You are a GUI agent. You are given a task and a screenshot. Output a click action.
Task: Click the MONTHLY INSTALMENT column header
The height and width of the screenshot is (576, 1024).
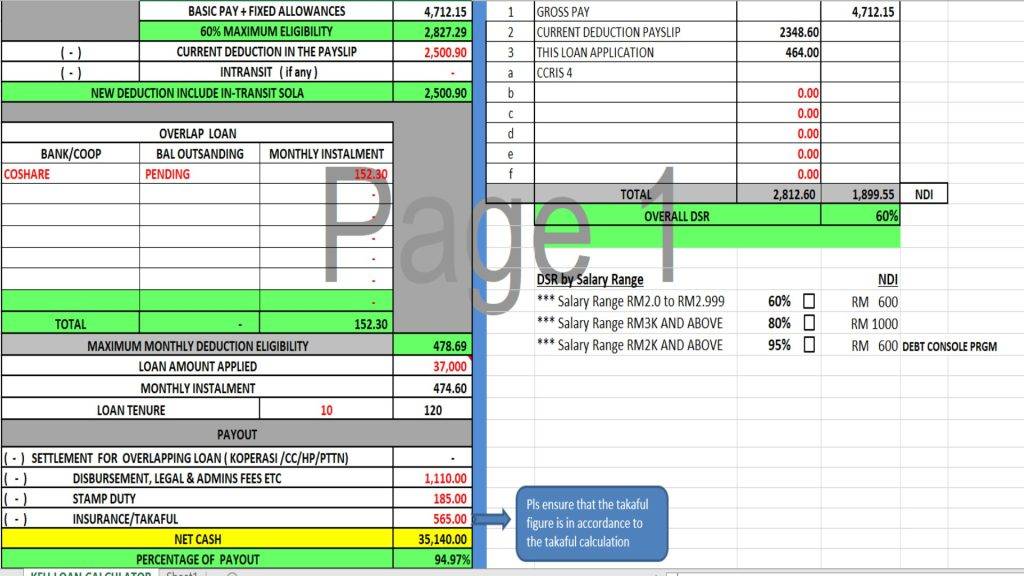(x=327, y=153)
